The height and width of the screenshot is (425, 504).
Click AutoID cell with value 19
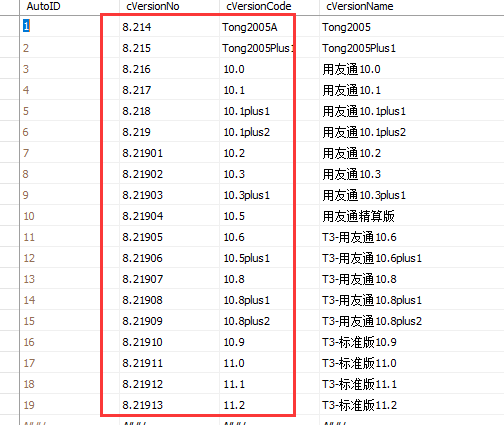(x=70, y=405)
